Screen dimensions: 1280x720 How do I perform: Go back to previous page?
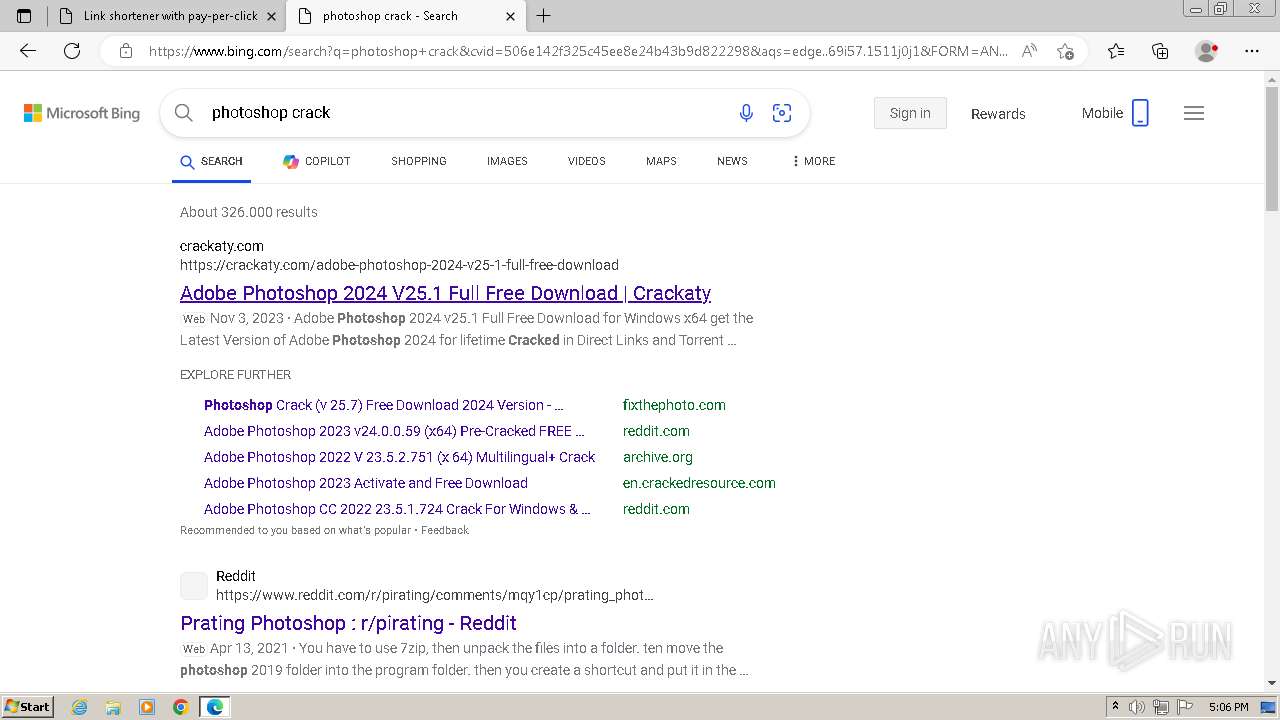[28, 51]
